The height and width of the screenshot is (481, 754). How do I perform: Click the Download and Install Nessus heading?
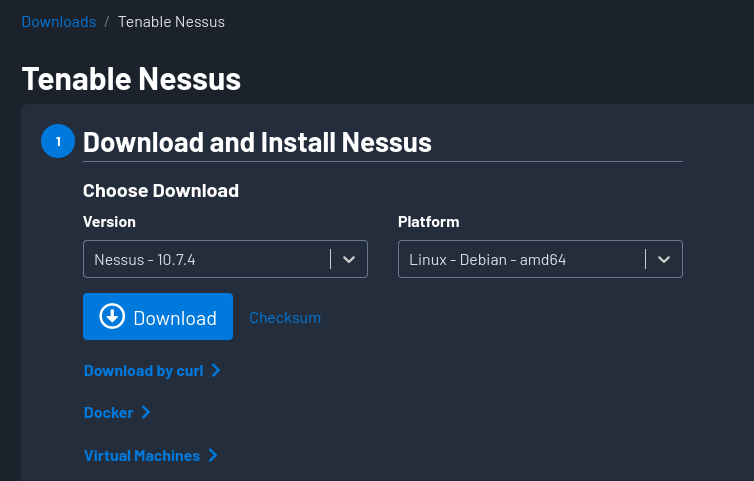pos(257,142)
